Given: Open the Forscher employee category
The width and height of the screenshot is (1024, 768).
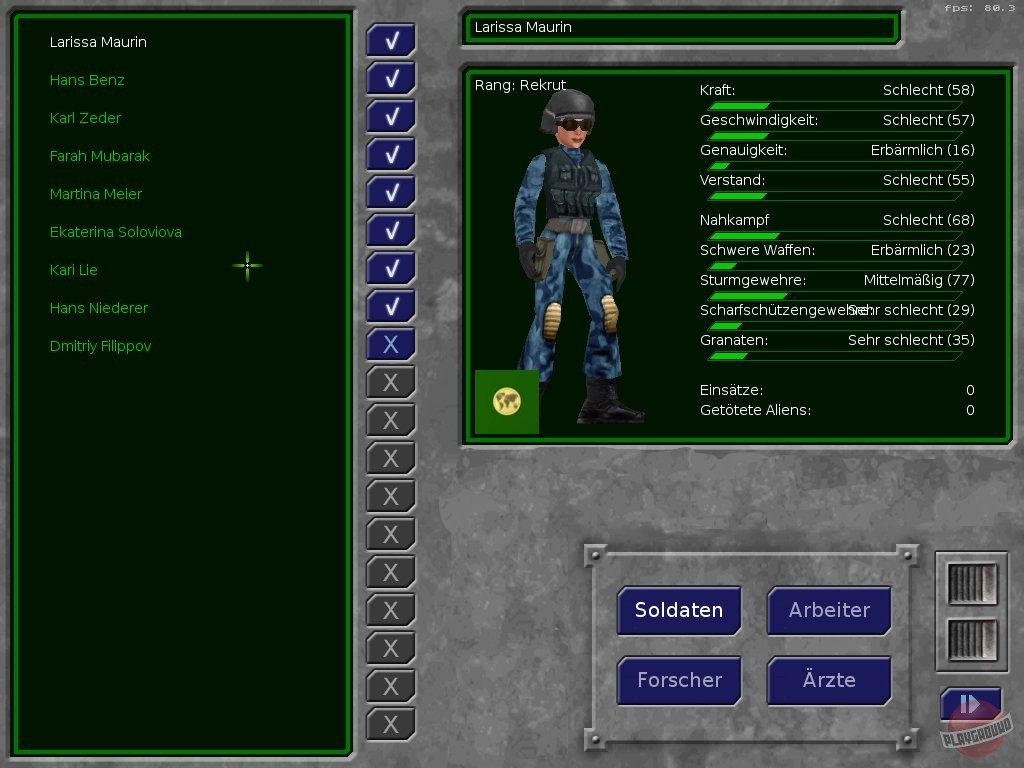Looking at the screenshot, I should [679, 680].
